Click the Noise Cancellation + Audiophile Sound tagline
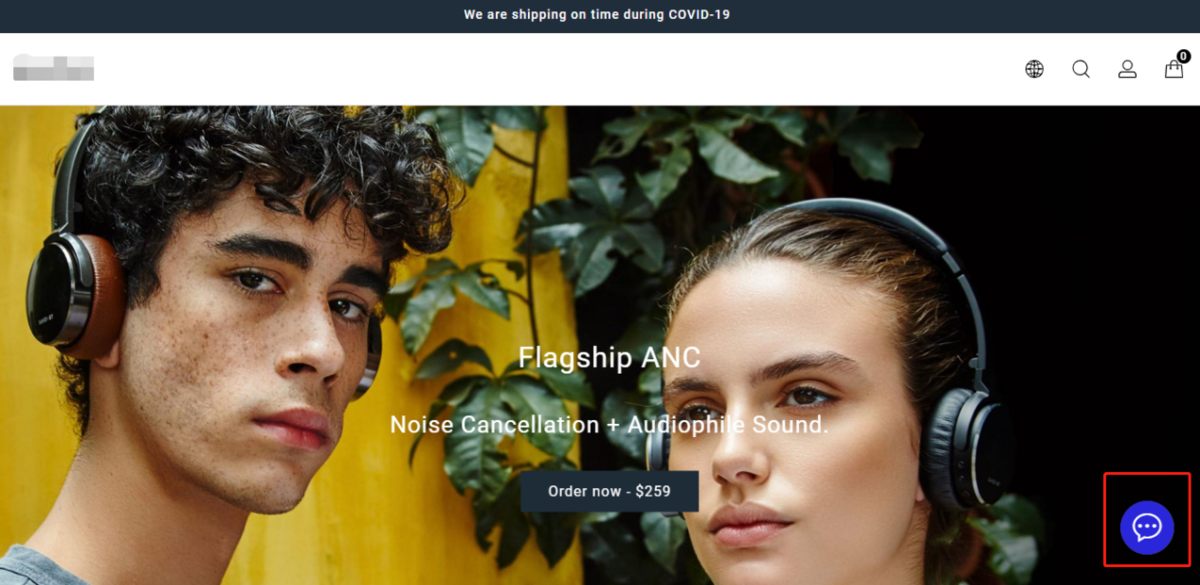 pos(609,425)
